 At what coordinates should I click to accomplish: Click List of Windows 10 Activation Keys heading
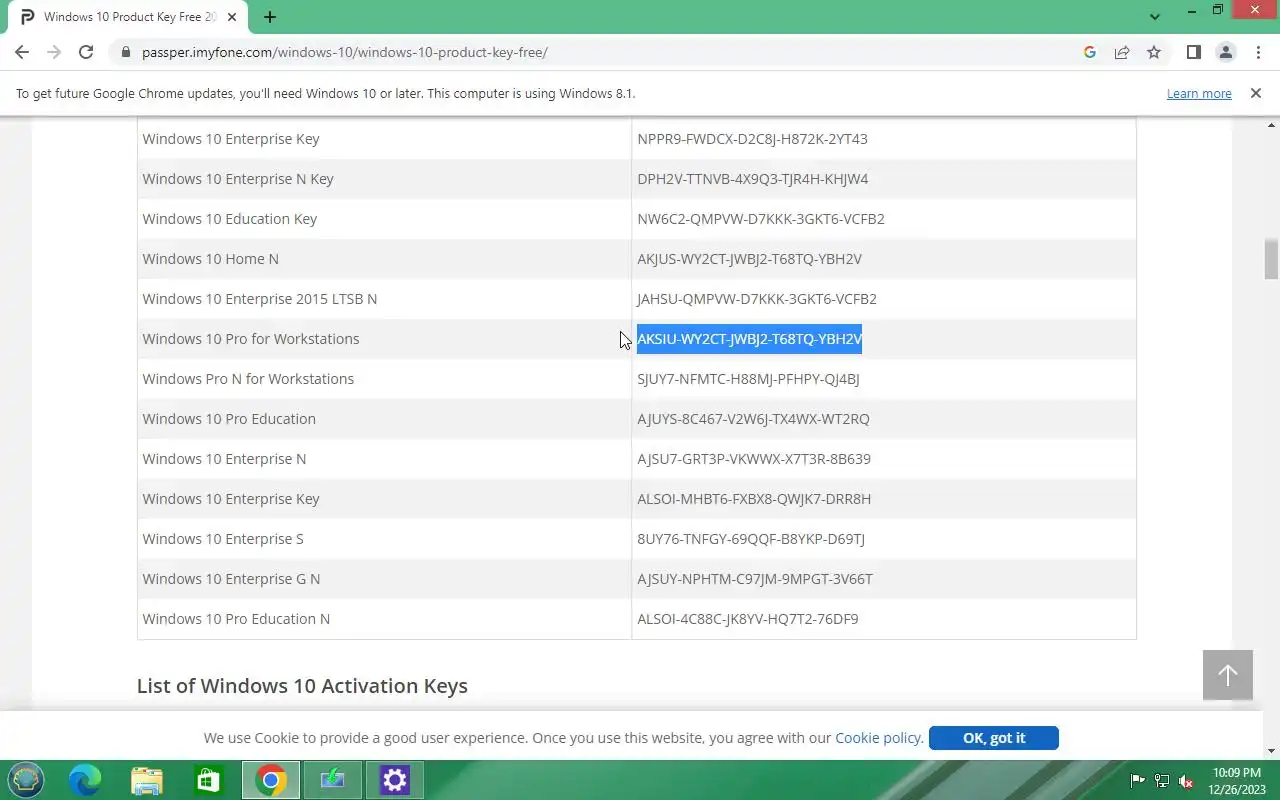[302, 686]
